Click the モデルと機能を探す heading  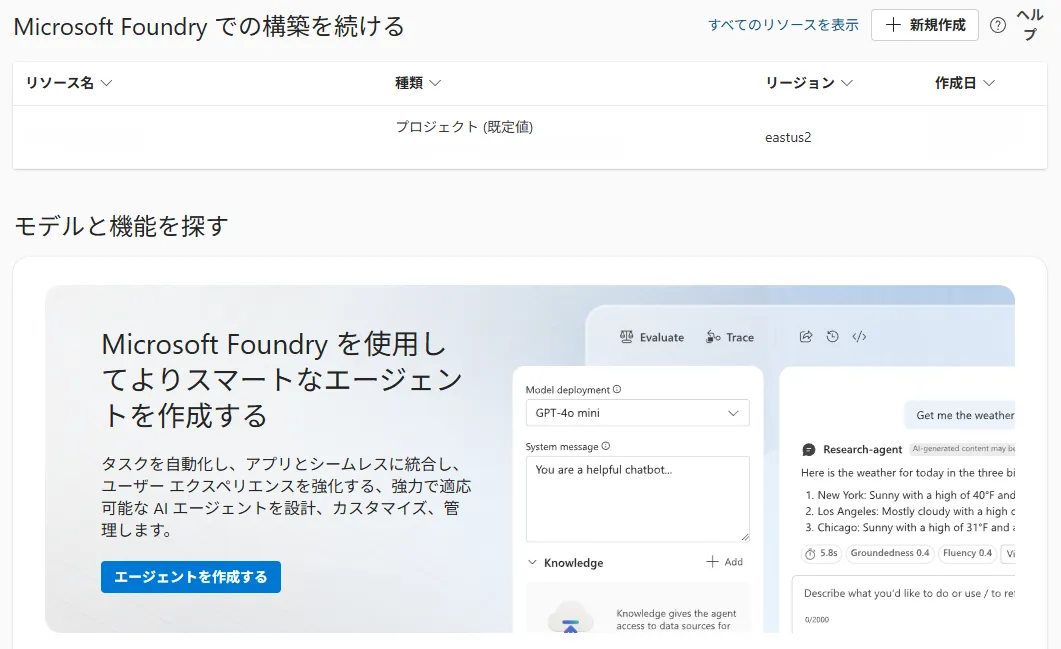pos(121,226)
